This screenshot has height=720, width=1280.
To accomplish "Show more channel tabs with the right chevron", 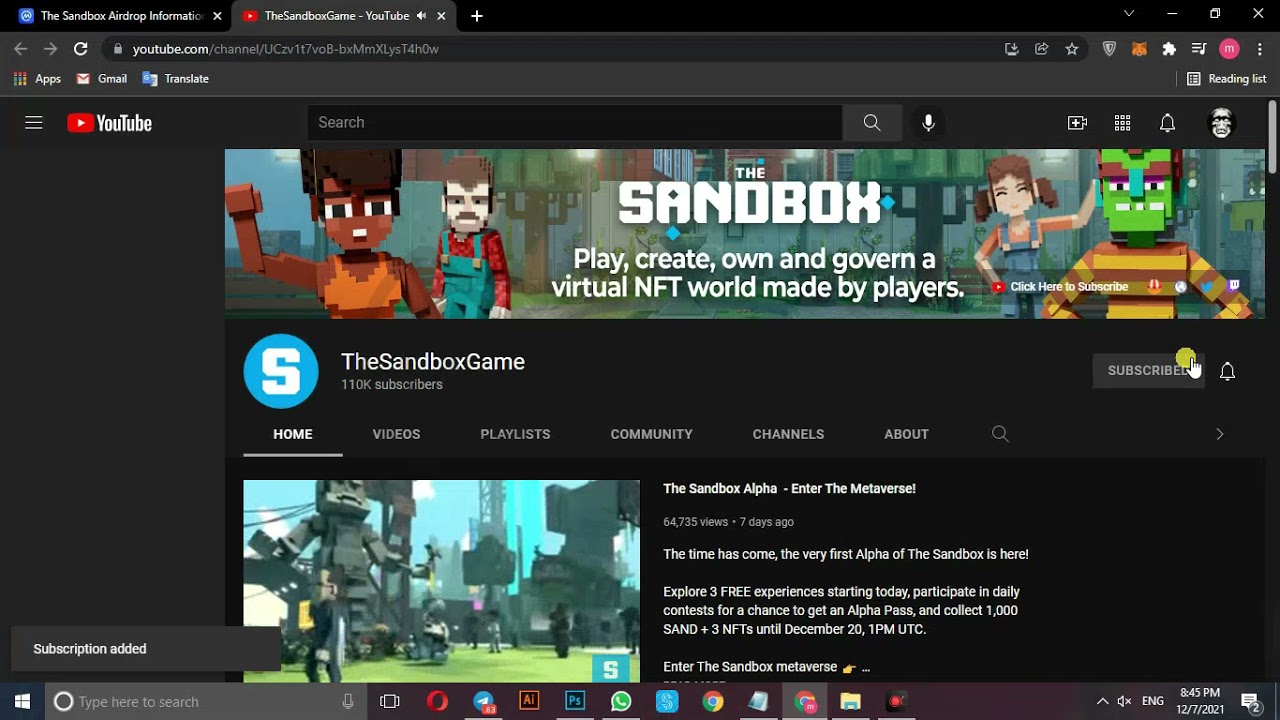I will pos(1219,434).
